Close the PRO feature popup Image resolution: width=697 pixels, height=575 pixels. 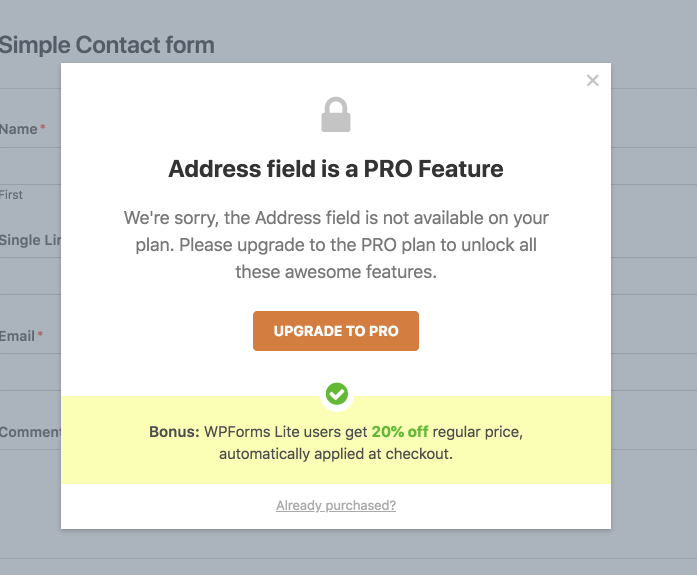point(592,81)
